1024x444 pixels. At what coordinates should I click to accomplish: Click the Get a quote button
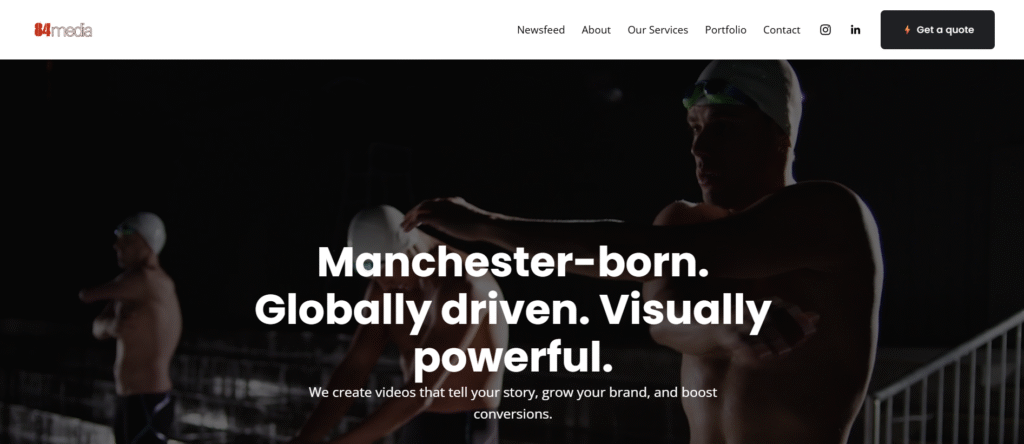tap(937, 29)
